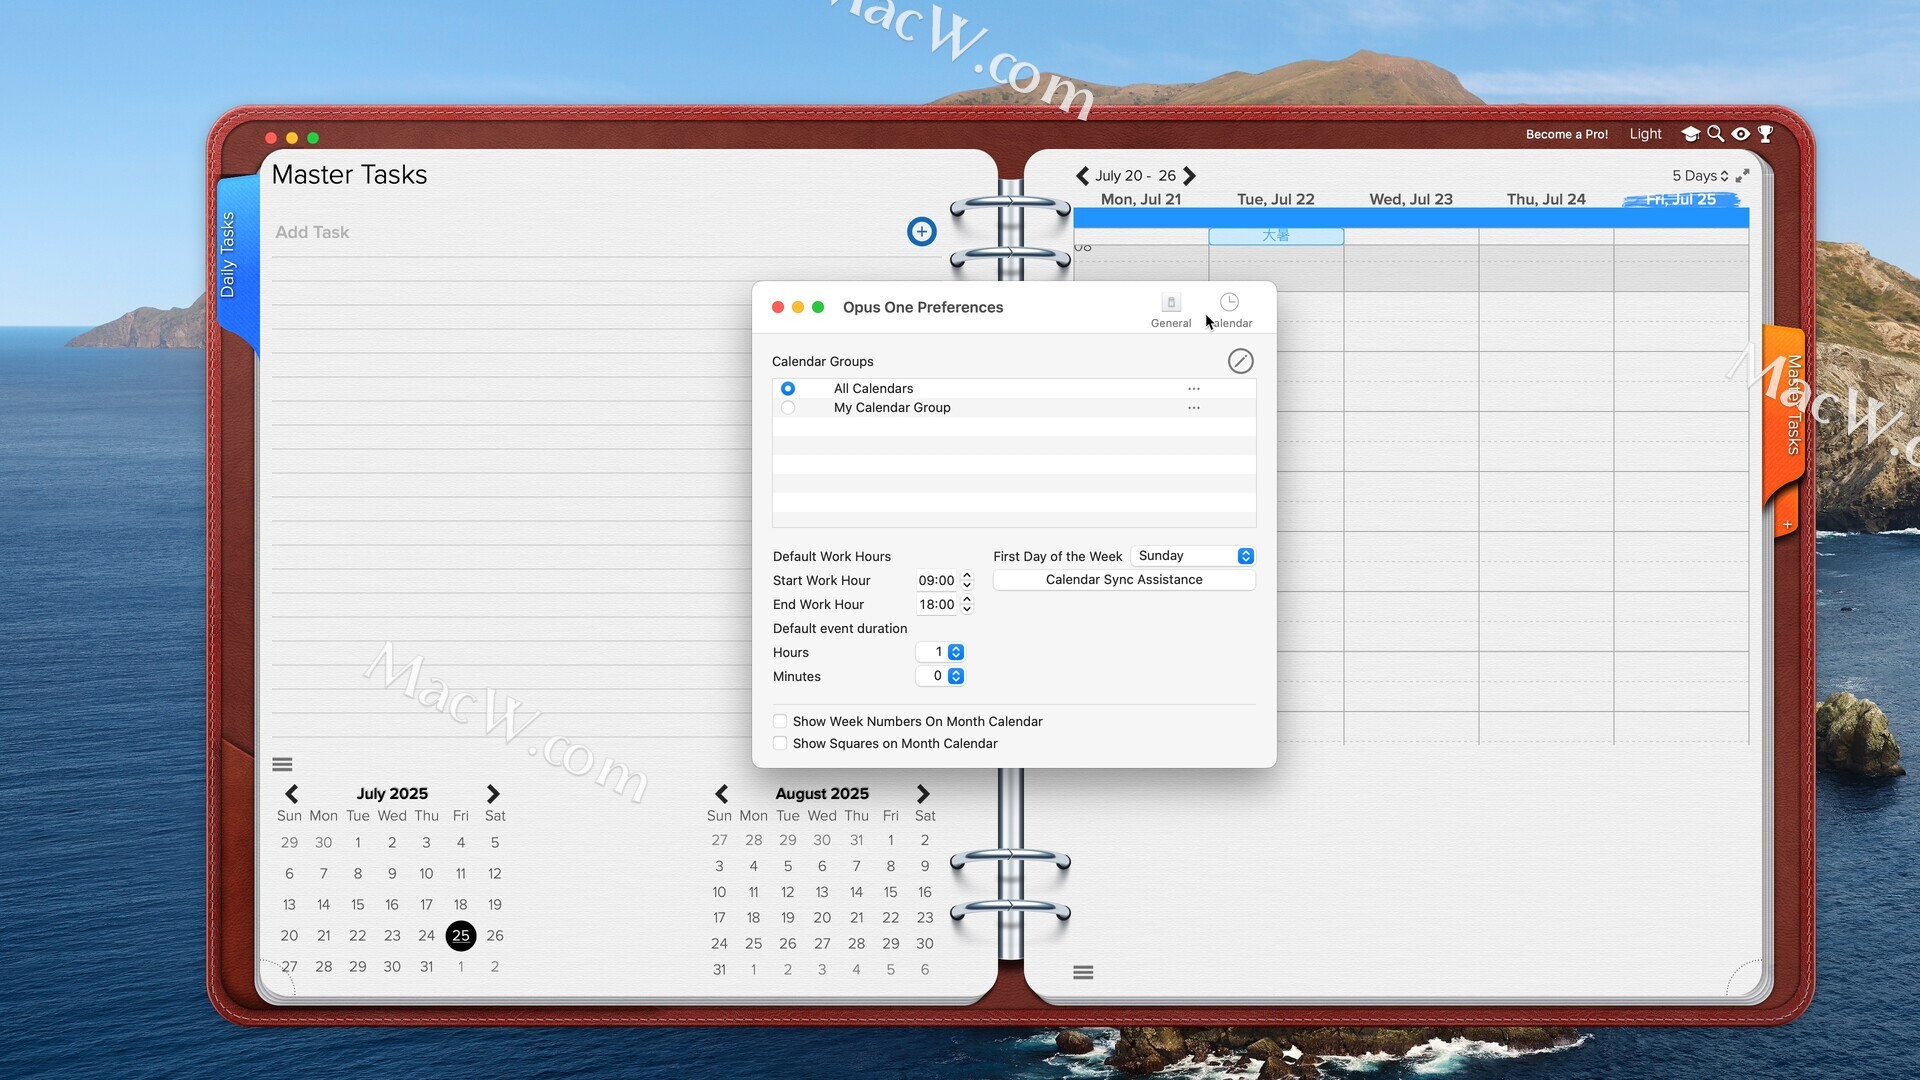Viewport: 1920px width, 1080px height.
Task: Enable Show Week Numbers On Month Calendar
Action: [x=780, y=721]
